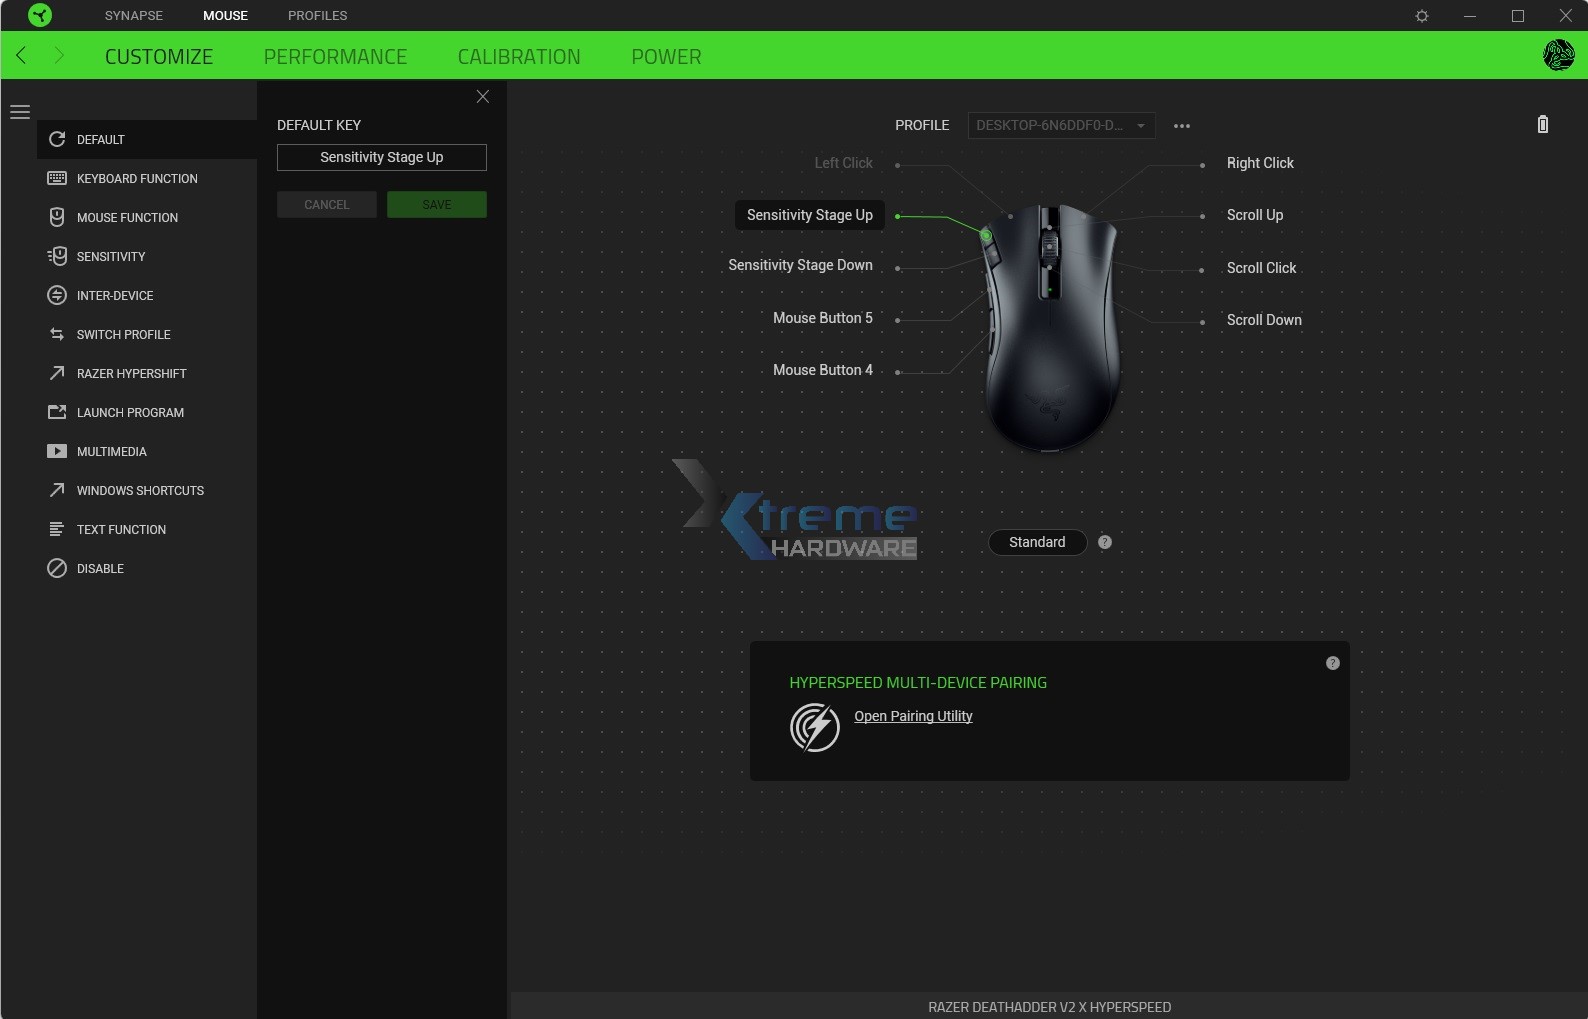The width and height of the screenshot is (1588, 1019).
Task: Switch to the Performance tab
Action: click(335, 57)
